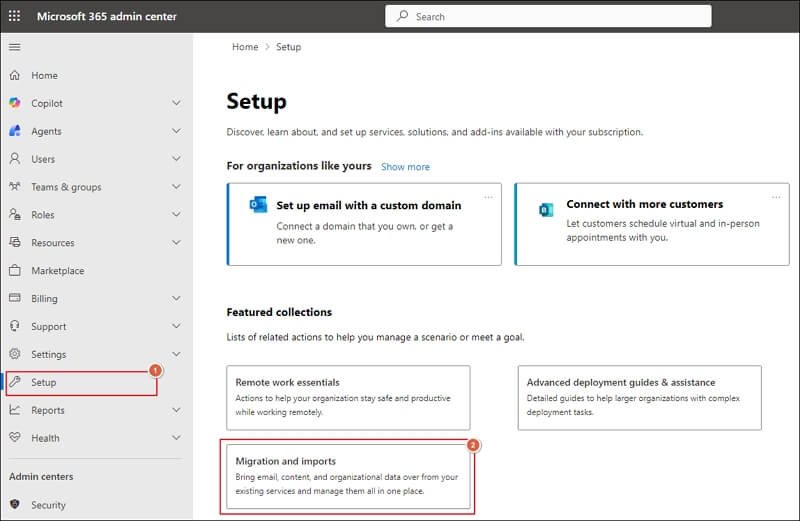Viewport: 800px width, 521px height.
Task: Click the Outlook icon on email card
Action: point(258,205)
